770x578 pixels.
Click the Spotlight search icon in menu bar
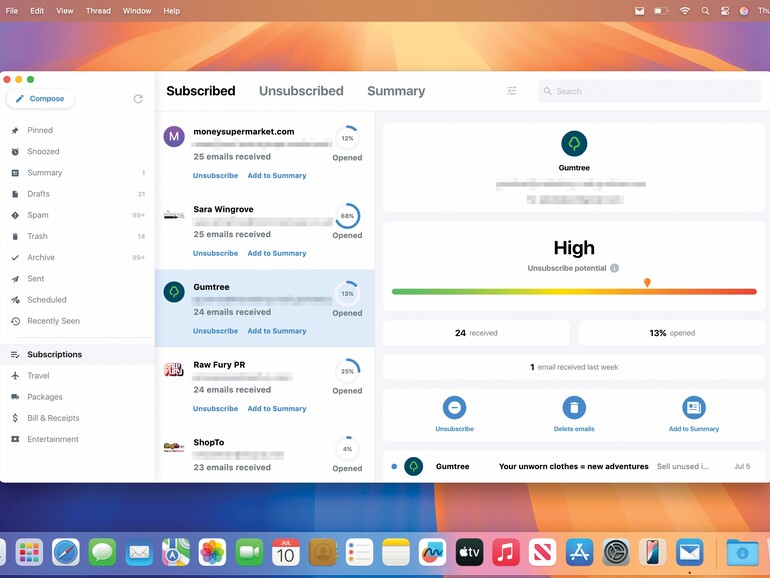pos(705,11)
